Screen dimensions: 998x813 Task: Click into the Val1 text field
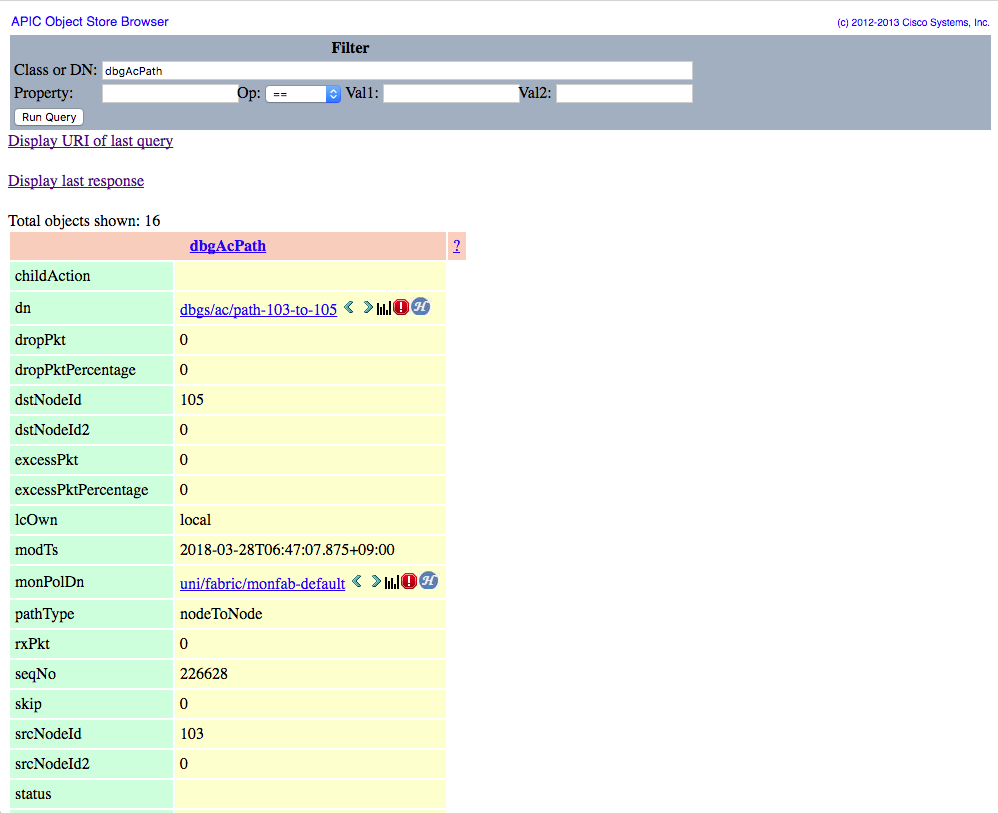pyautogui.click(x=451, y=93)
